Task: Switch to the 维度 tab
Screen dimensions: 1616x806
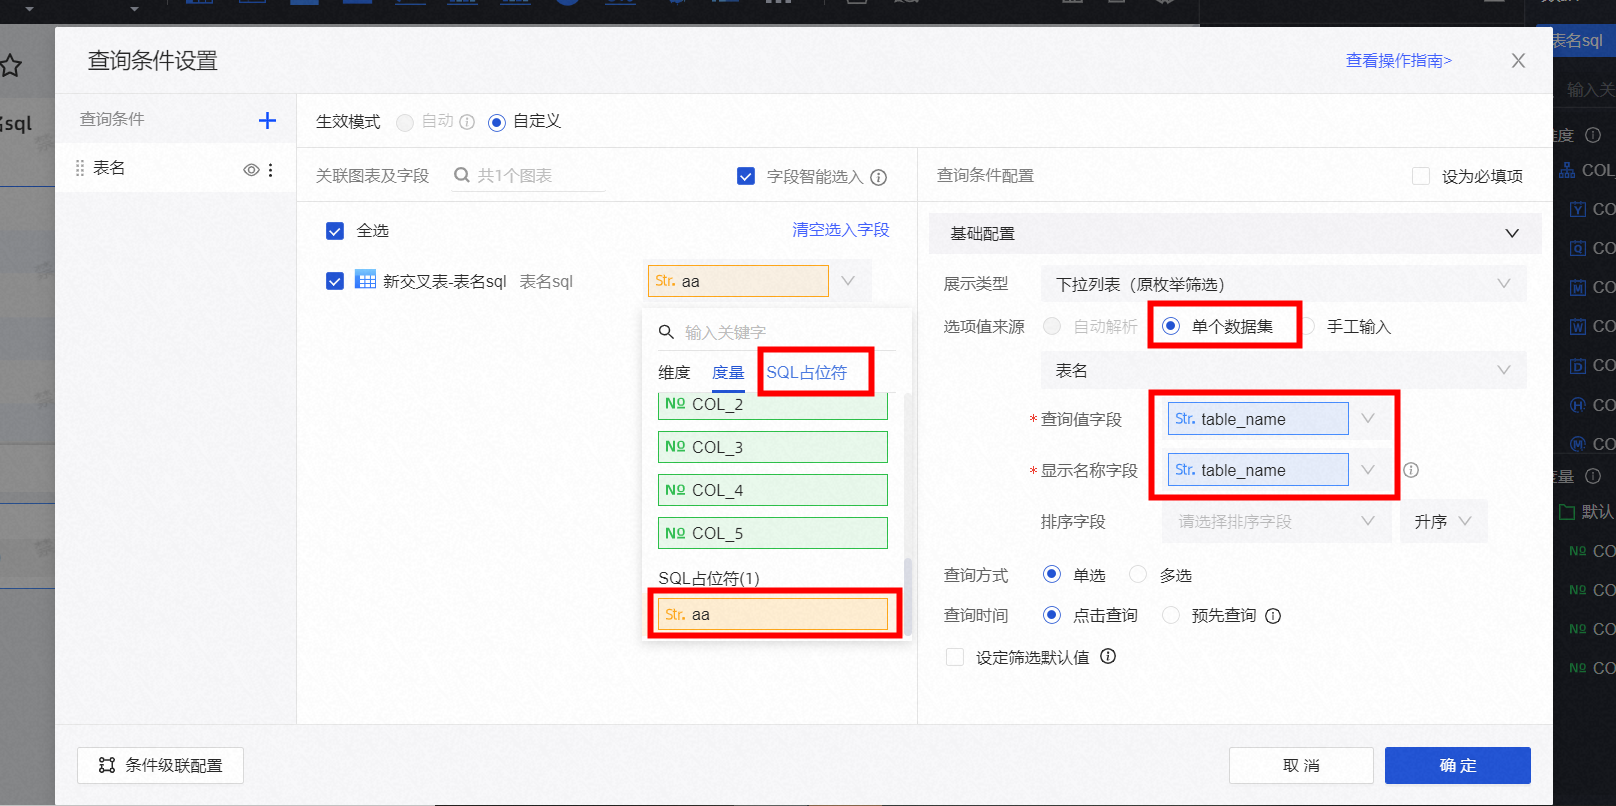Action: (x=674, y=372)
